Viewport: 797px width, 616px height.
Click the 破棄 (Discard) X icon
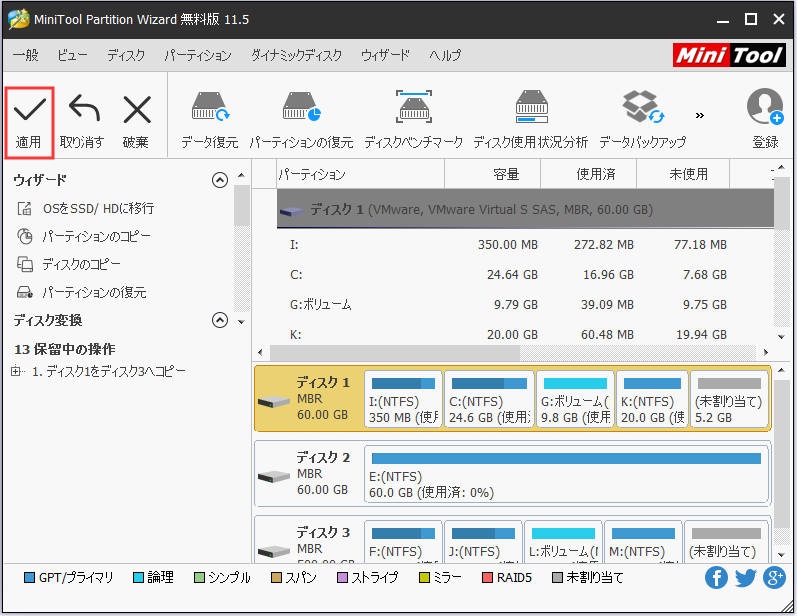137,110
